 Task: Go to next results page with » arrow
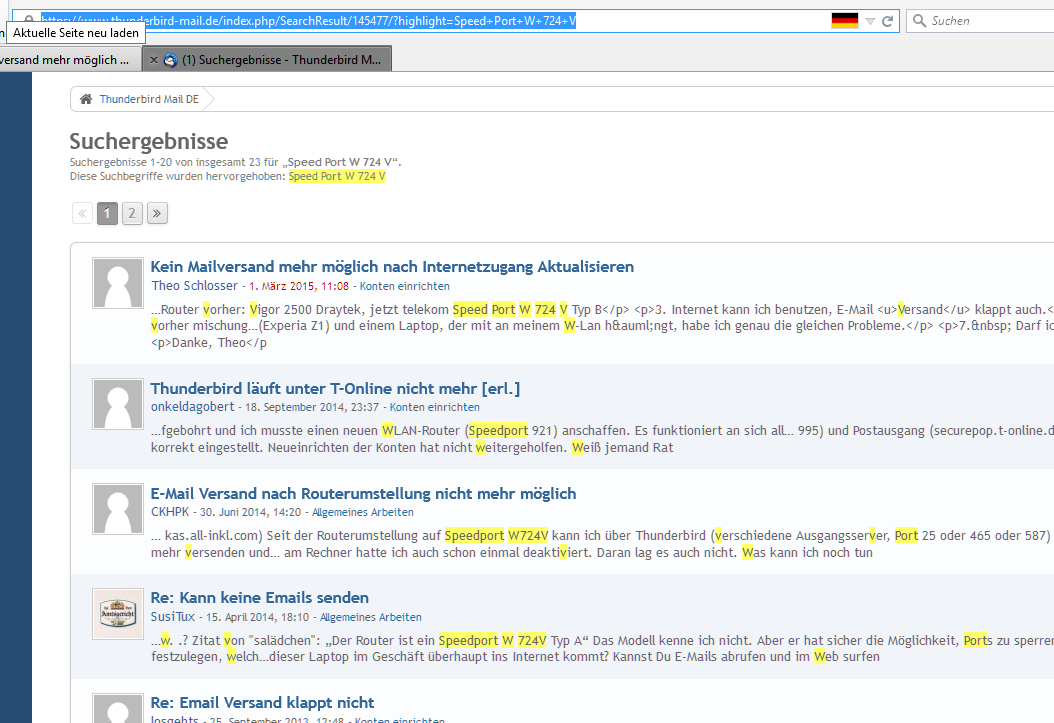[157, 213]
